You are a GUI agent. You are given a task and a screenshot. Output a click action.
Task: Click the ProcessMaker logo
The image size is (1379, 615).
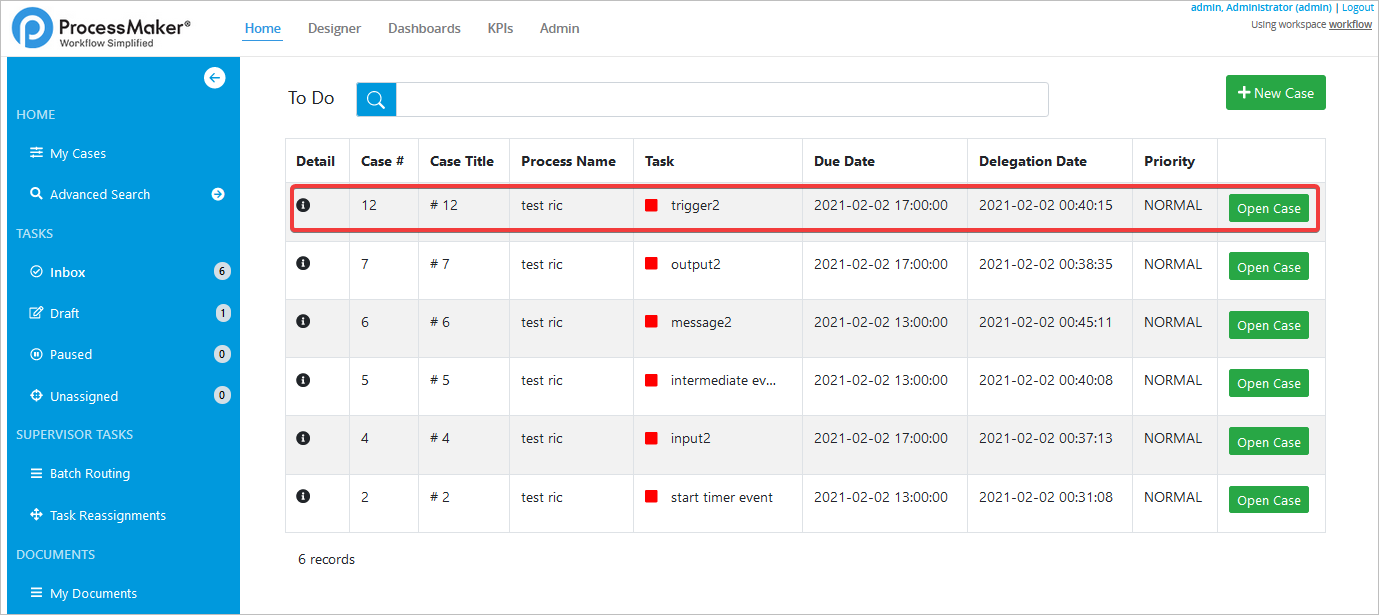click(x=101, y=30)
